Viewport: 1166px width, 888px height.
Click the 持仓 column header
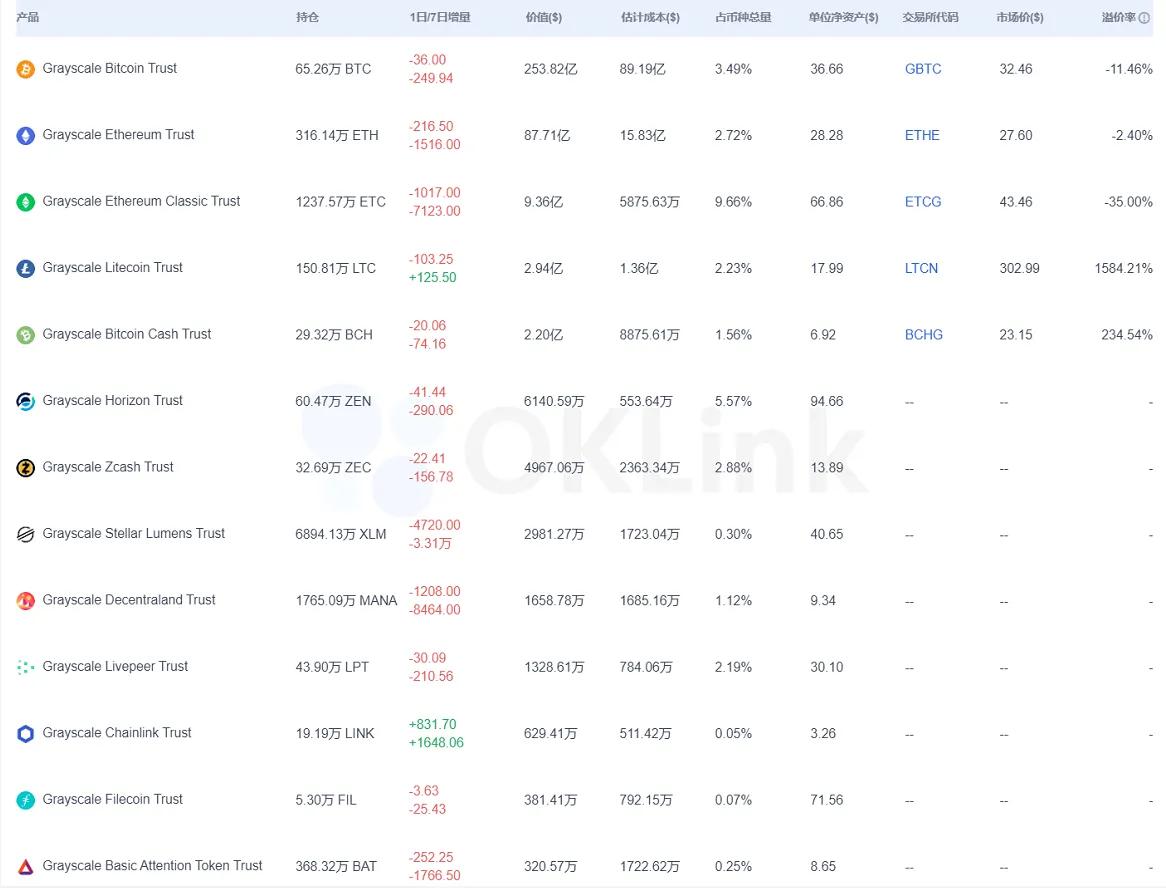pyautogui.click(x=307, y=17)
